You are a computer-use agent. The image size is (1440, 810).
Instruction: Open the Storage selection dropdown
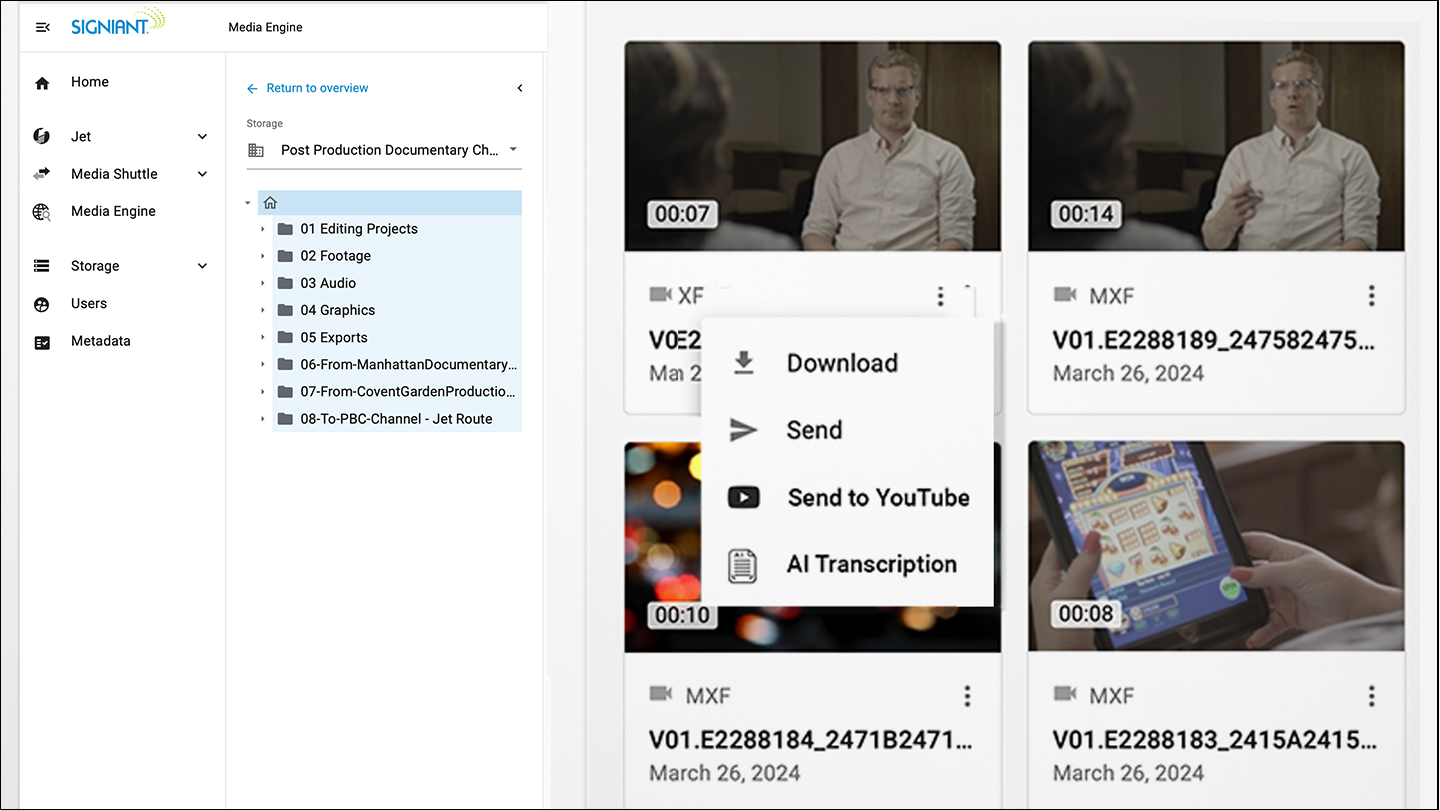(513, 150)
